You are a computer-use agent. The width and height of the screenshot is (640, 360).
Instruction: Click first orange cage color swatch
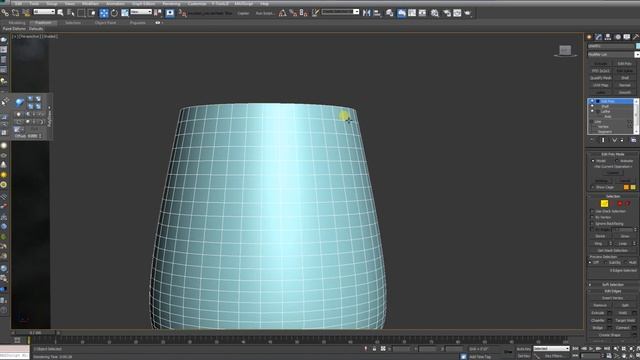pyautogui.click(x=626, y=187)
